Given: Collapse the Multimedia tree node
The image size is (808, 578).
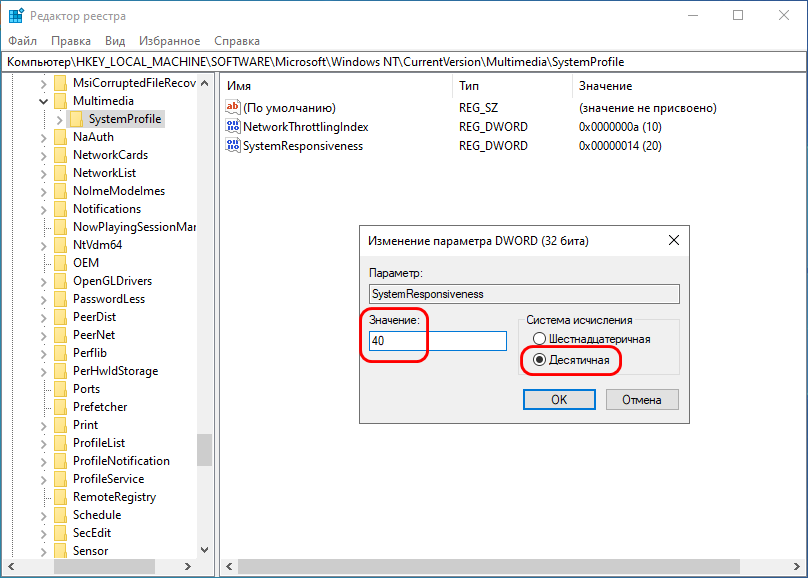Looking at the screenshot, I should 44,101.
